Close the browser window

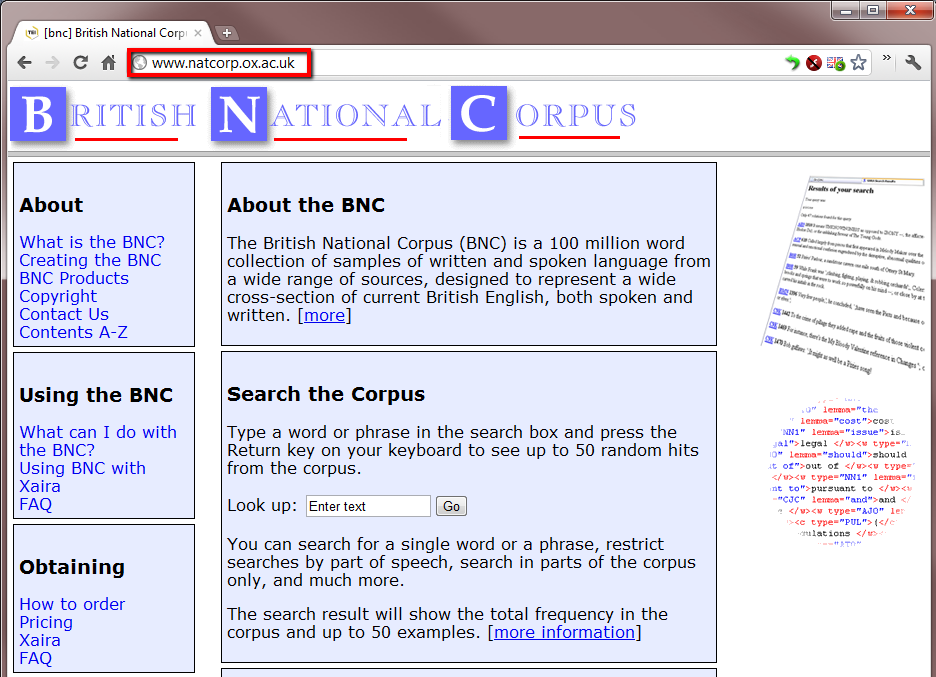click(910, 10)
